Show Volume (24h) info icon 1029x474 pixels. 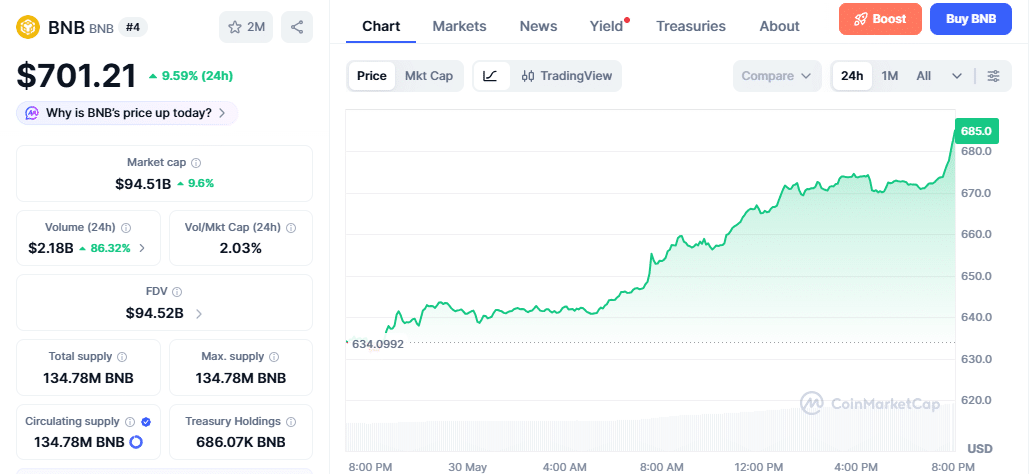[x=126, y=228]
